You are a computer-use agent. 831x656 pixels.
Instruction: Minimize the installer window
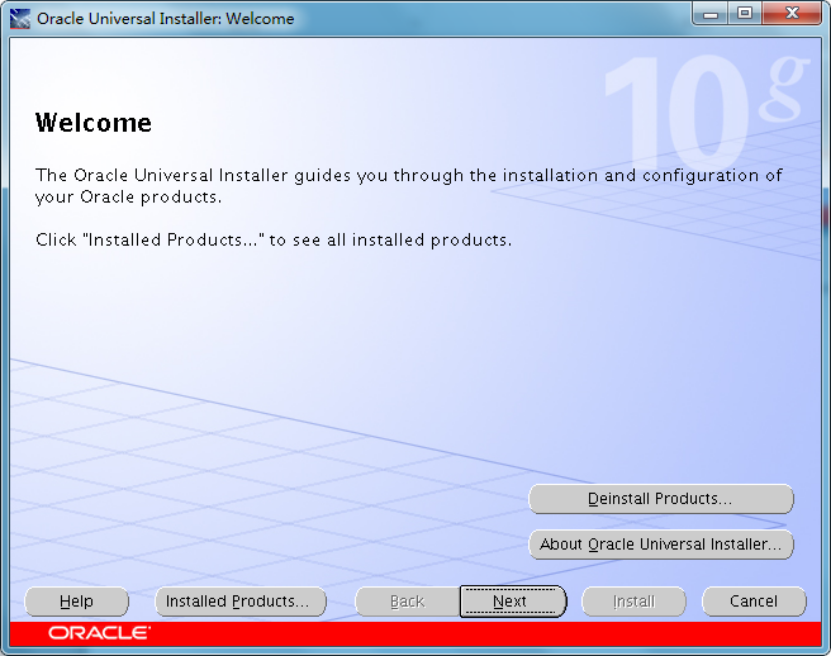click(x=711, y=14)
